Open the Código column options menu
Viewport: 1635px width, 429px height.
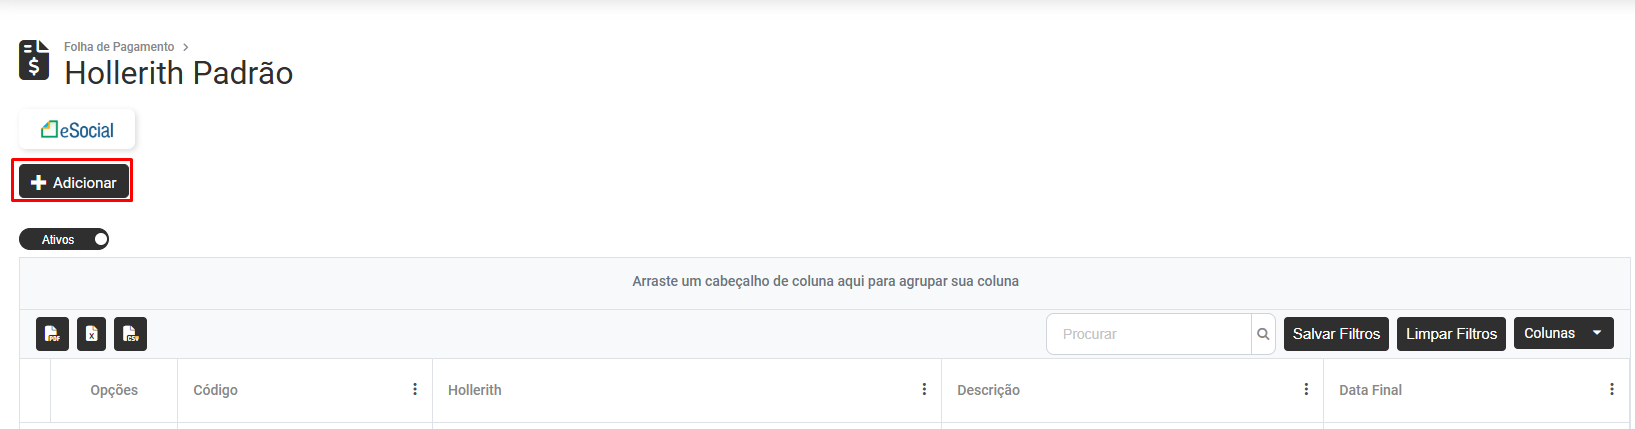415,390
